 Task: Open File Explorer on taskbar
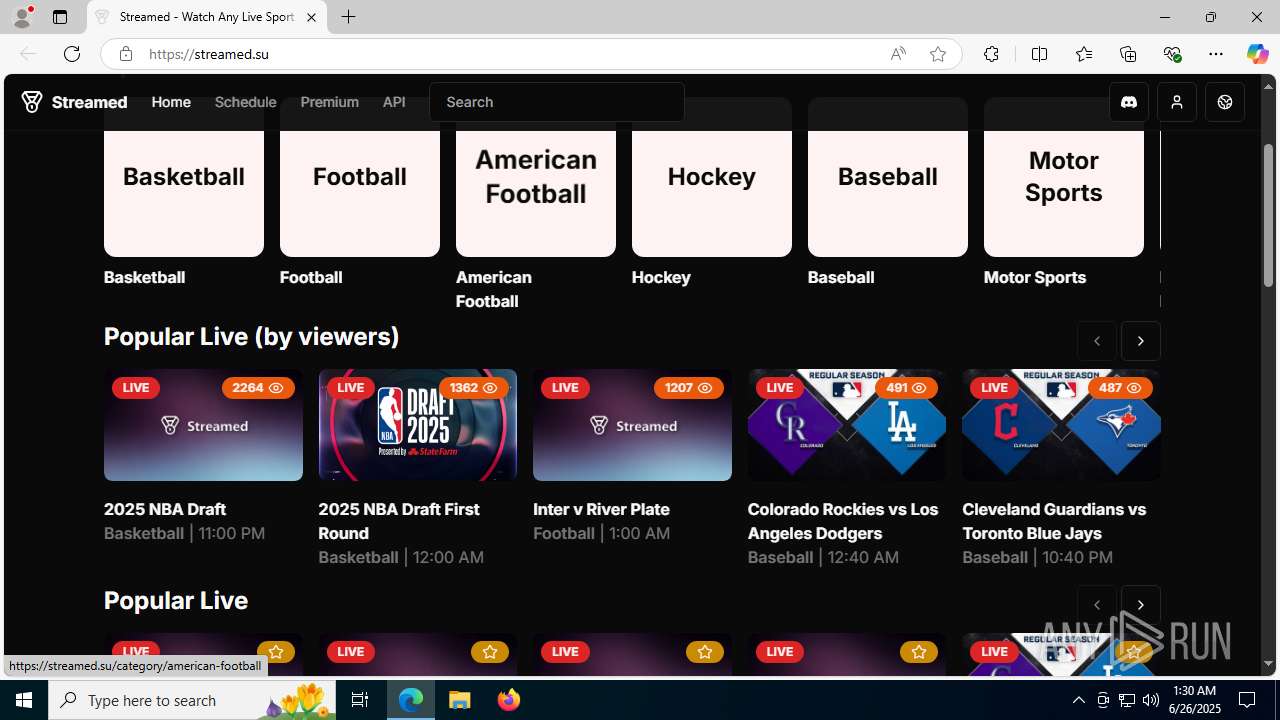click(460, 700)
